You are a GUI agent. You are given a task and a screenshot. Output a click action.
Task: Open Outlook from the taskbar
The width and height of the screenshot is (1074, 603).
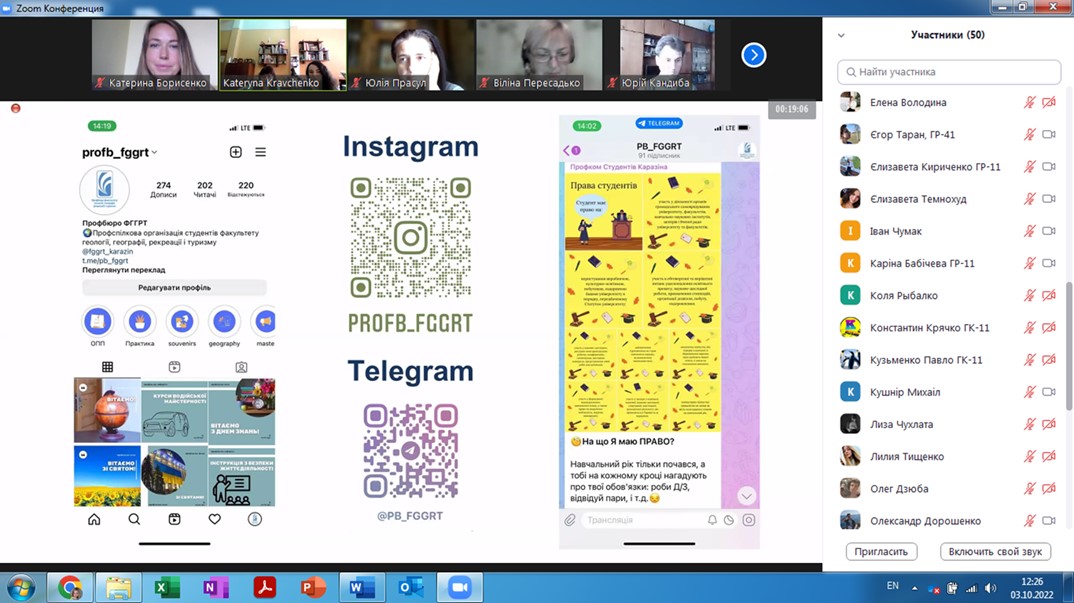(x=410, y=587)
